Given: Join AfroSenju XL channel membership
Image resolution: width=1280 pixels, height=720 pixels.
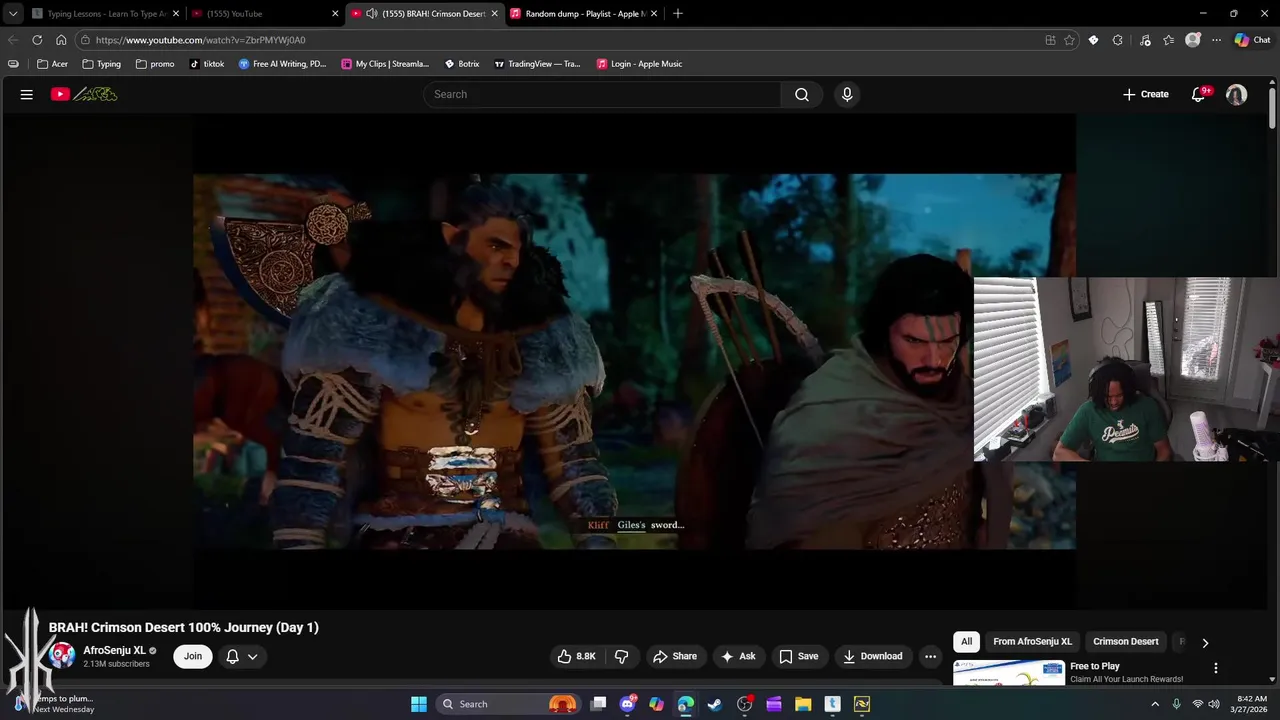Looking at the screenshot, I should click(193, 656).
